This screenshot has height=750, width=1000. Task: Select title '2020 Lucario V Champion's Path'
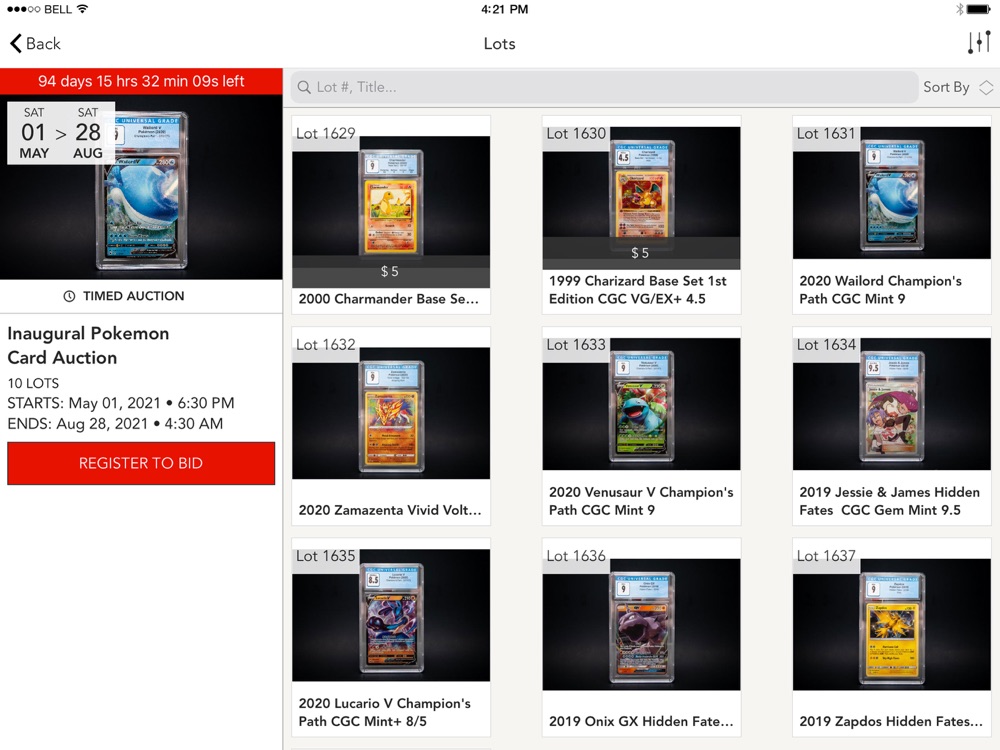[385, 712]
